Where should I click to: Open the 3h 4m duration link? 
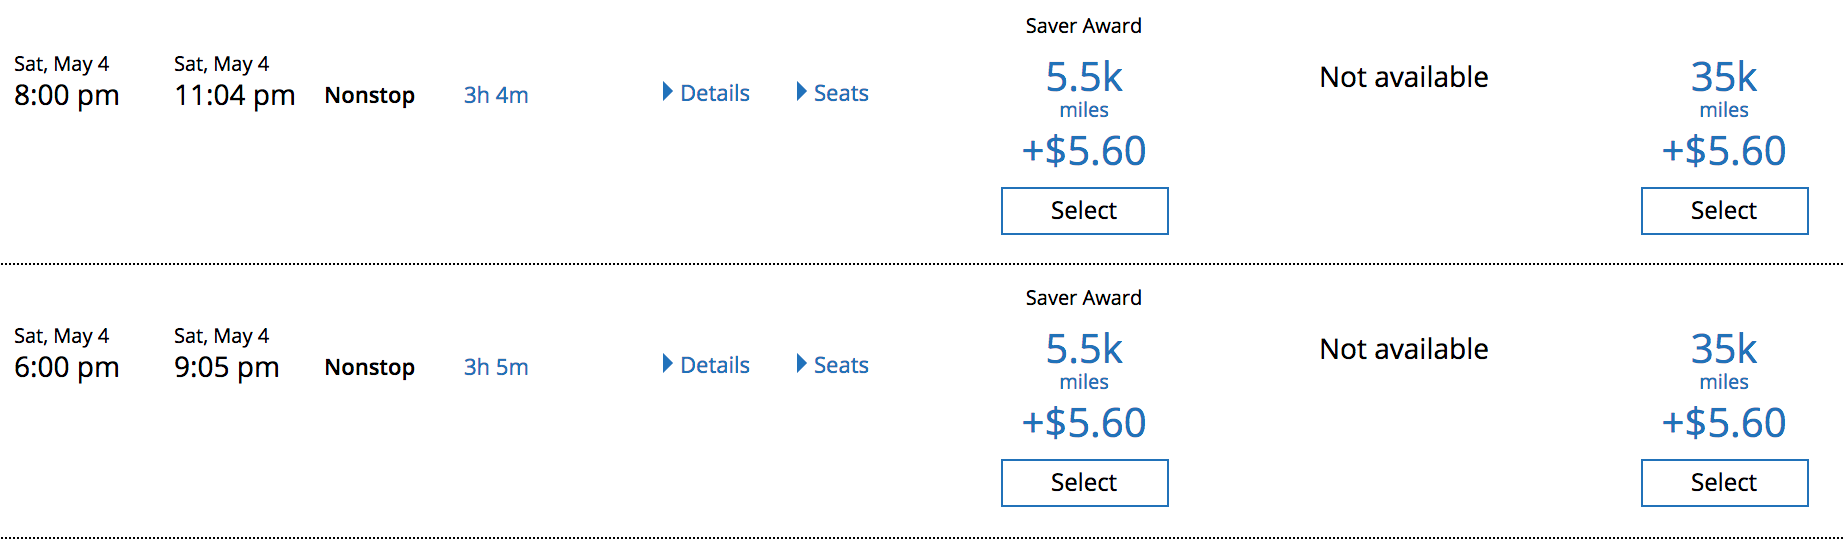(496, 95)
